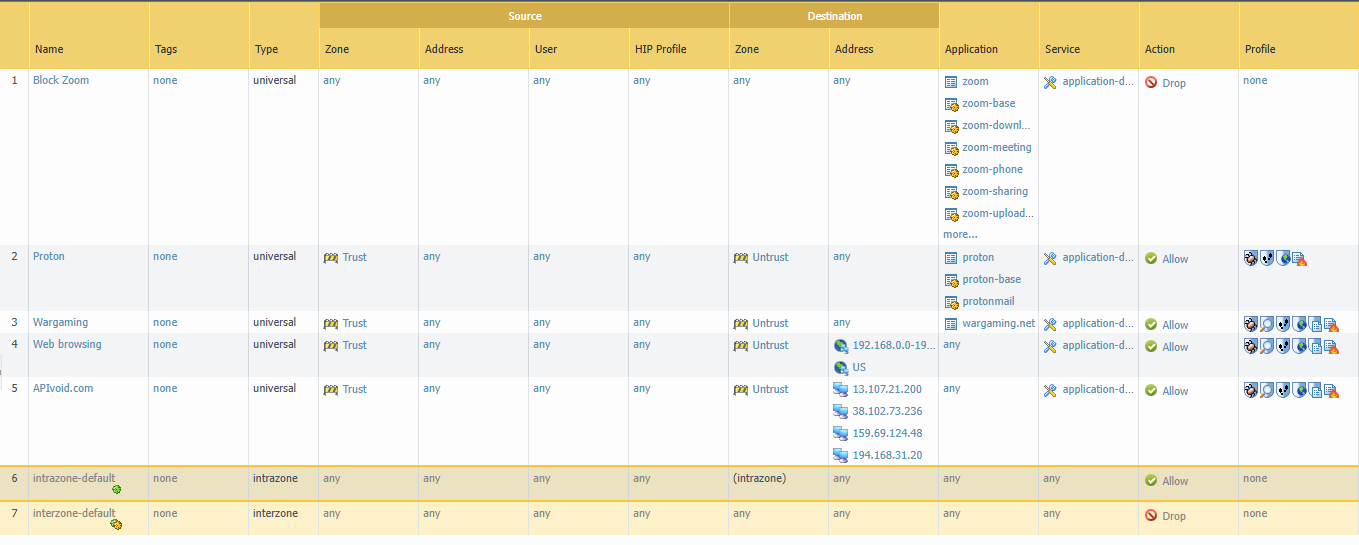
Task: Click the icon beside zoom-base application
Action: pyautogui.click(x=952, y=104)
